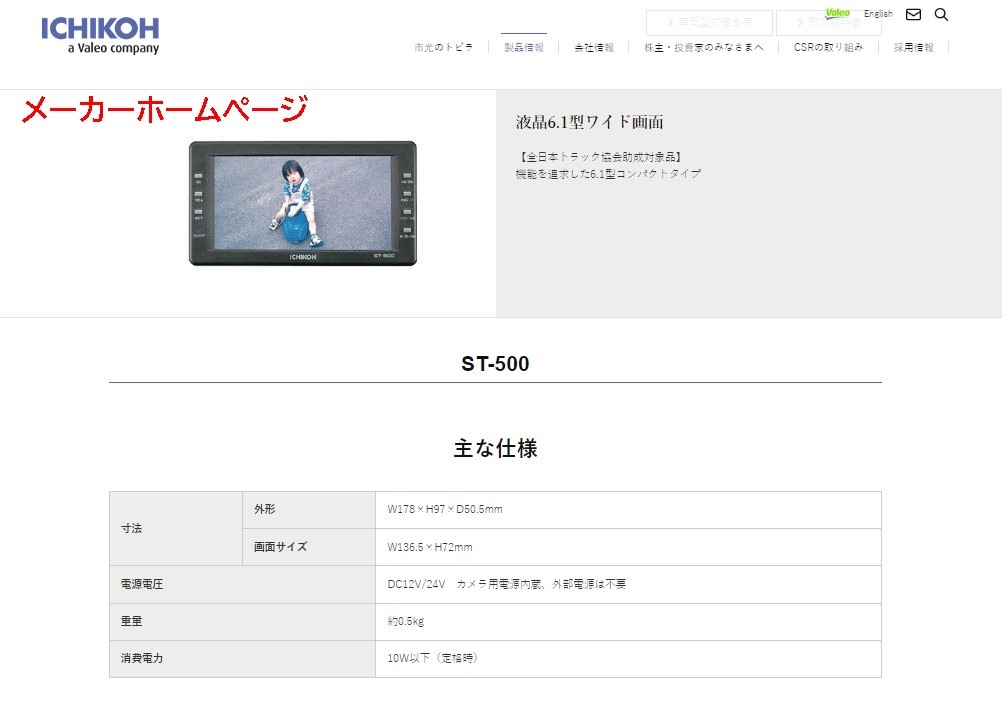The height and width of the screenshot is (716, 1002).
Task: Select the 全日本トラック協会助成対象品 line
Action: (600, 157)
